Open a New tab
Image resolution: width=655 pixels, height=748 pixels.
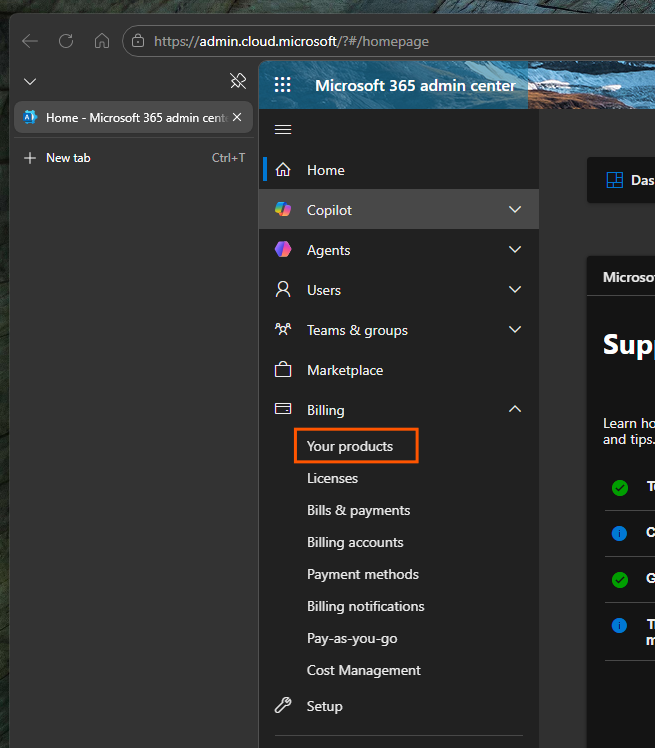134,158
